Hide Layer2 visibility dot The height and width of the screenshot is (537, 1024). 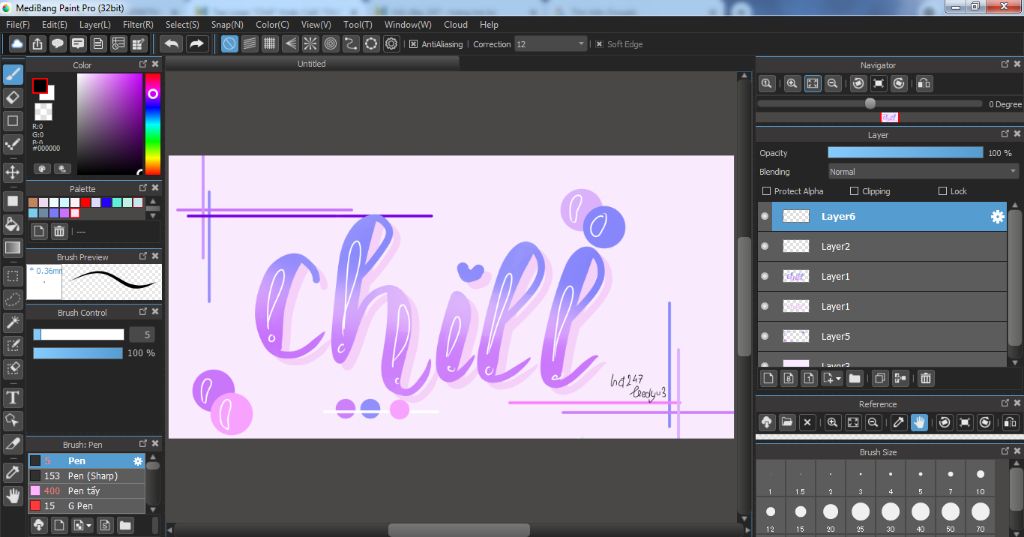765,246
